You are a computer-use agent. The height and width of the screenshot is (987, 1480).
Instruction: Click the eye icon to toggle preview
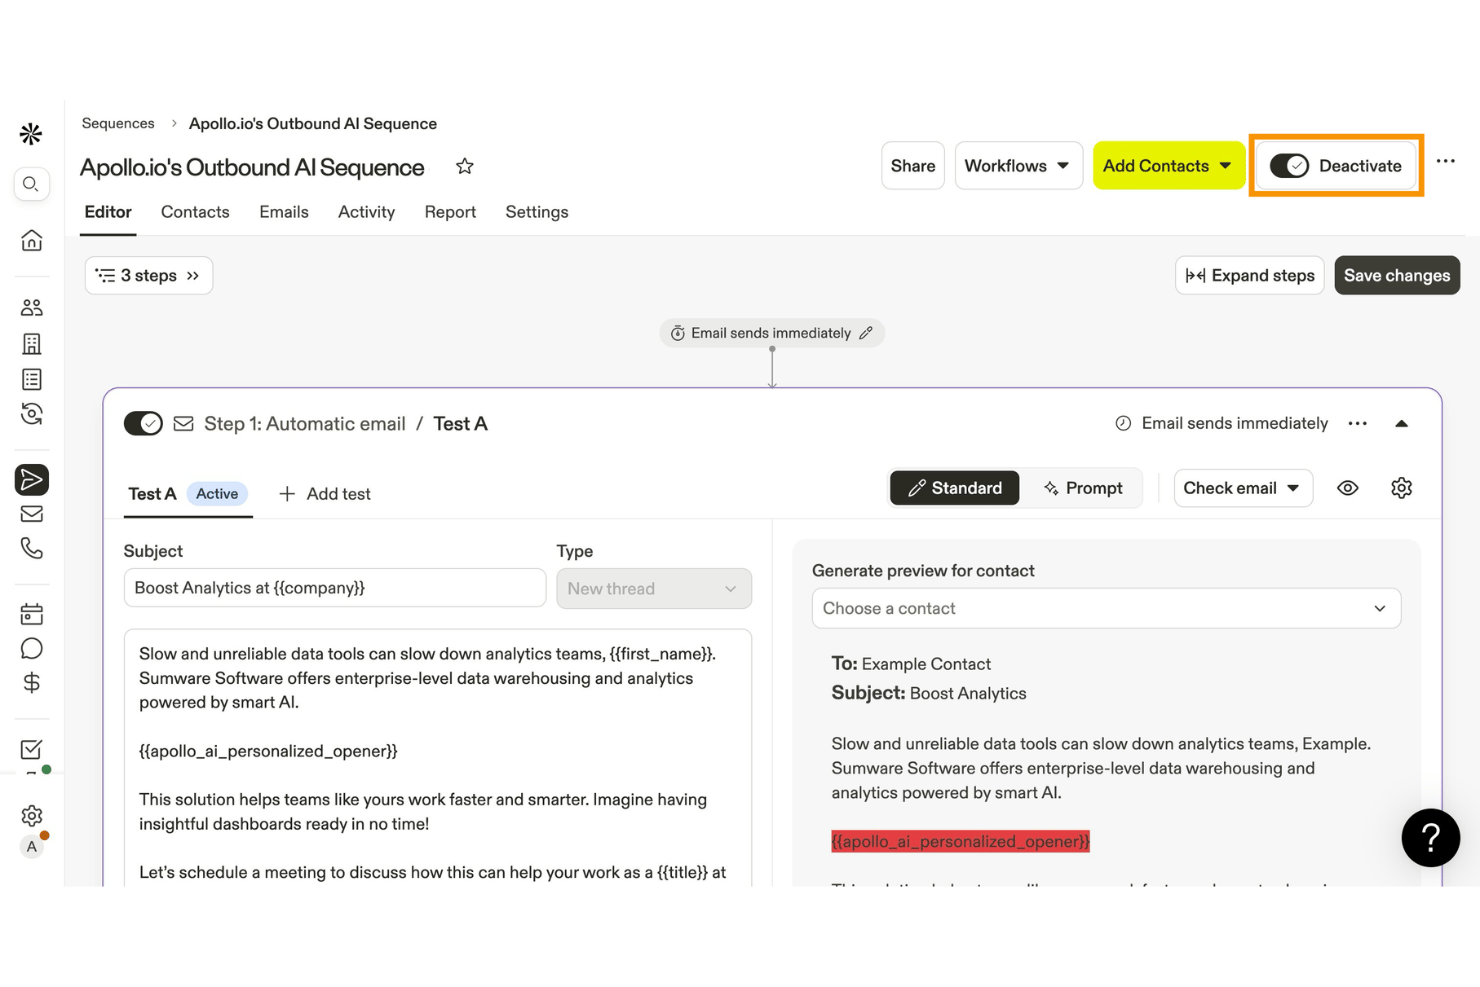1348,488
